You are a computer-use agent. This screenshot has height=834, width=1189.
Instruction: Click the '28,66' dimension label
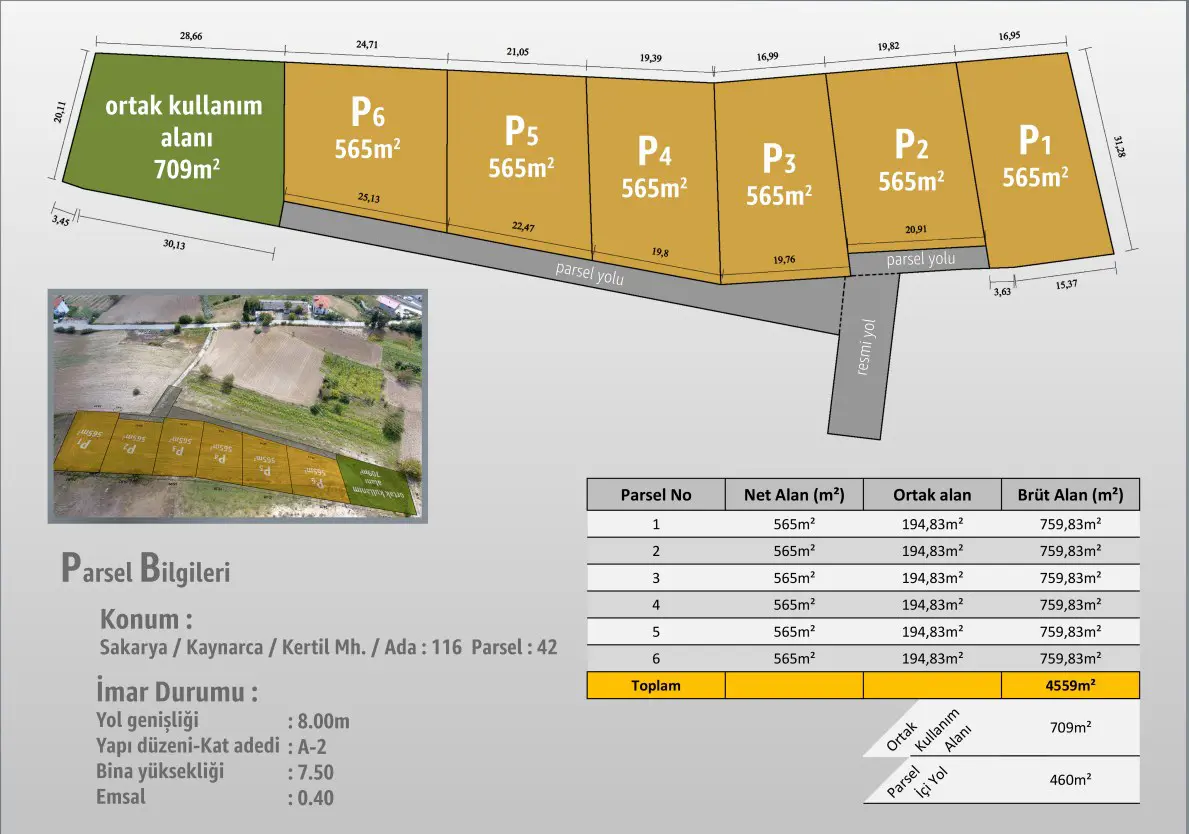coord(191,36)
